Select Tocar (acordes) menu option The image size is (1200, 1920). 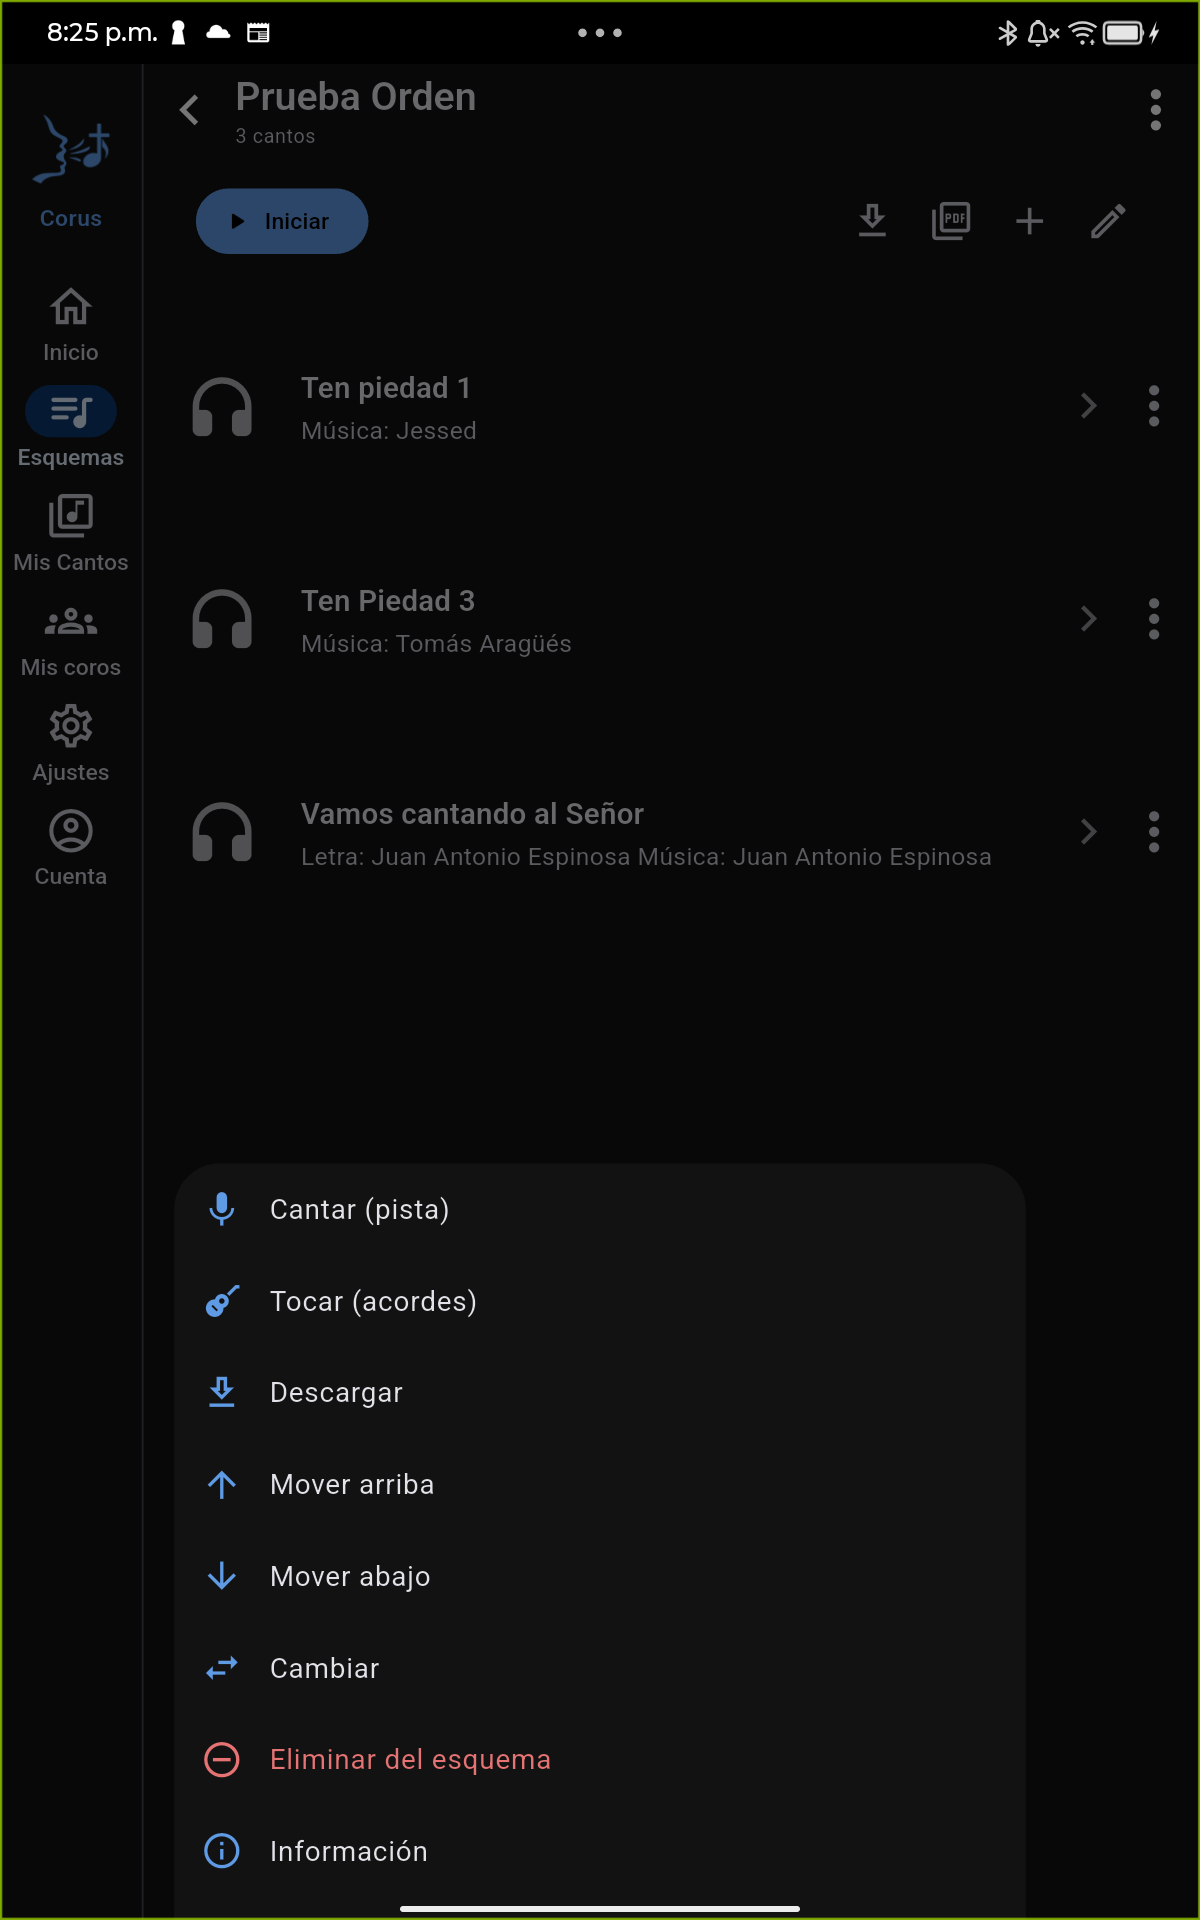[600, 1301]
